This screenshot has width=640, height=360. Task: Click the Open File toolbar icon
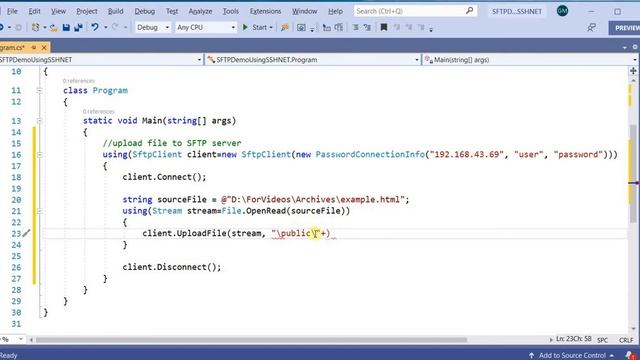(53, 27)
